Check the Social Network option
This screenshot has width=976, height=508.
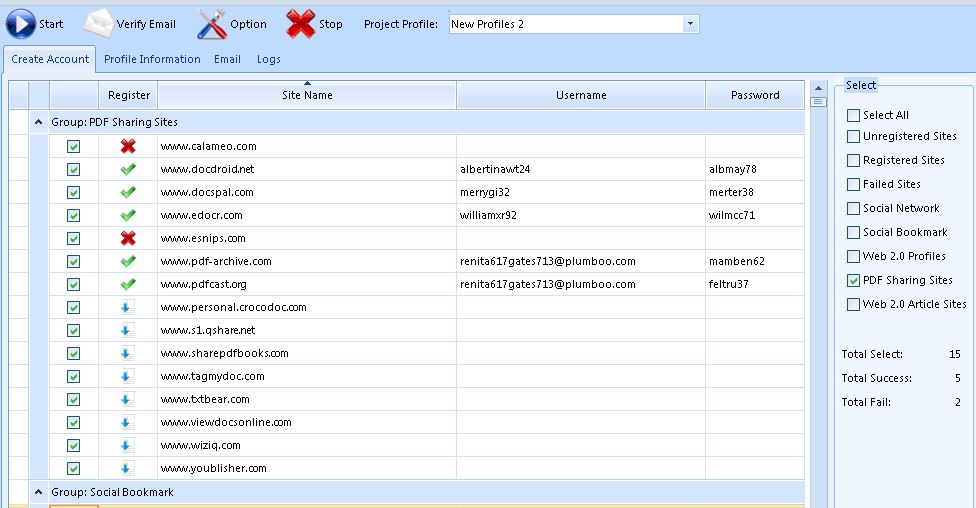pos(853,209)
